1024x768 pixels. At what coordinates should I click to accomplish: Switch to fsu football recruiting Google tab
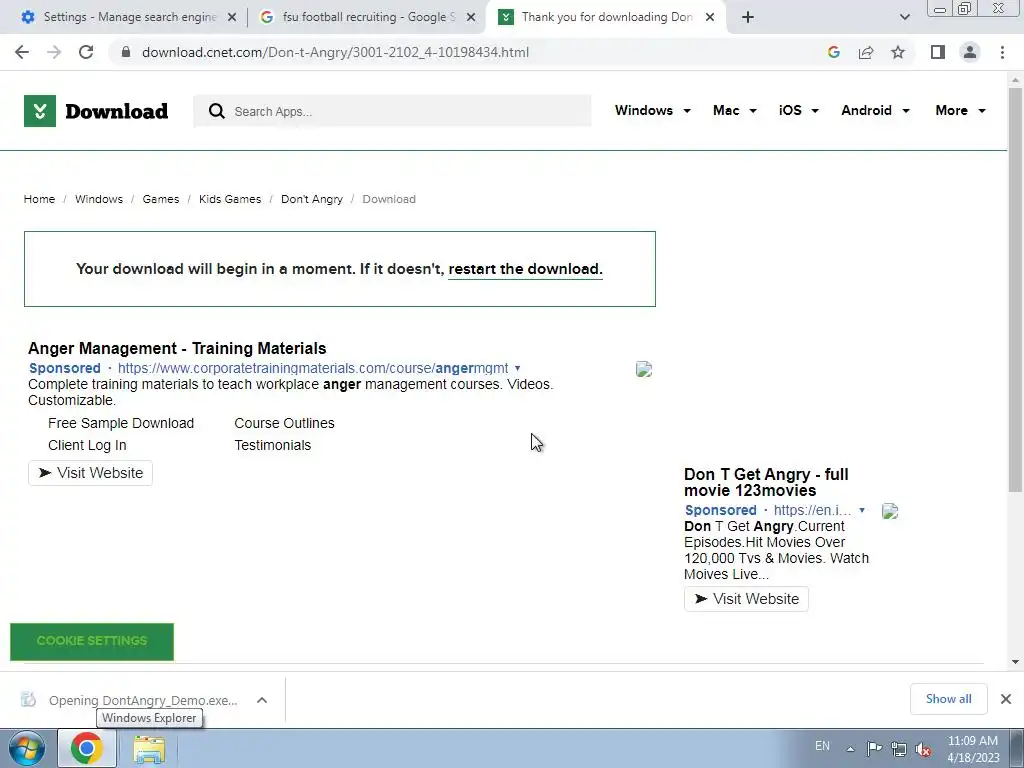tap(368, 17)
